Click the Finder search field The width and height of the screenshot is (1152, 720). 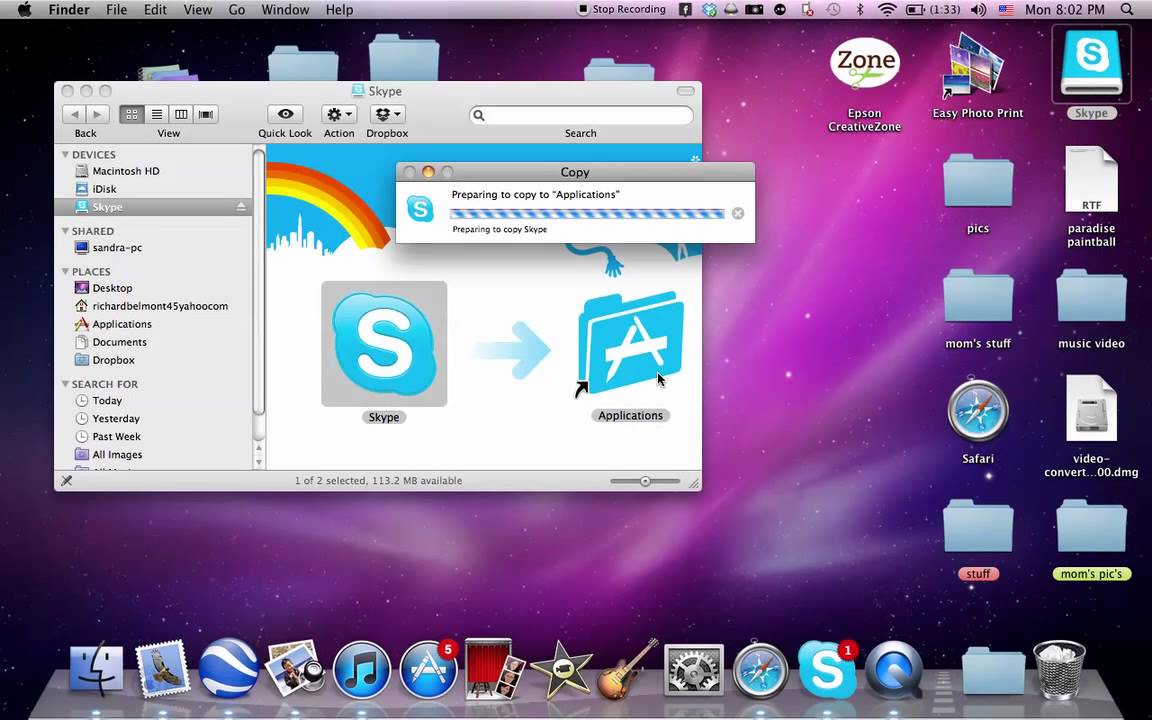[581, 115]
